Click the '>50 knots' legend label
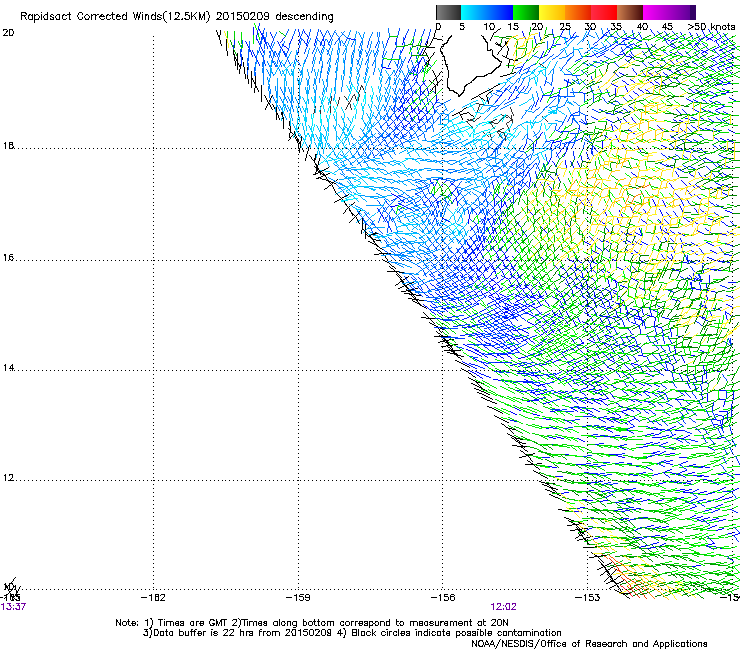The width and height of the screenshot is (740, 650). pyautogui.click(x=711, y=27)
